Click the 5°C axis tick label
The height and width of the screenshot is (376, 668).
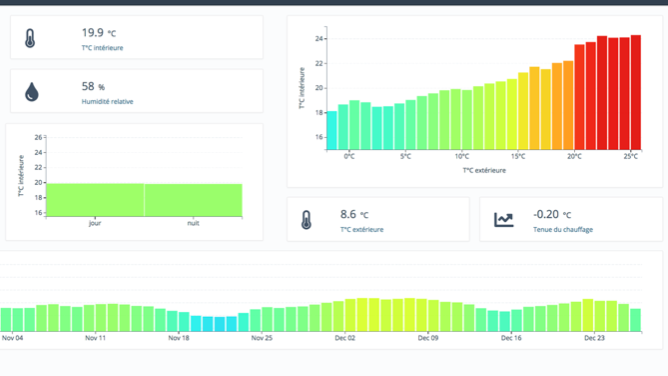pyautogui.click(x=406, y=156)
